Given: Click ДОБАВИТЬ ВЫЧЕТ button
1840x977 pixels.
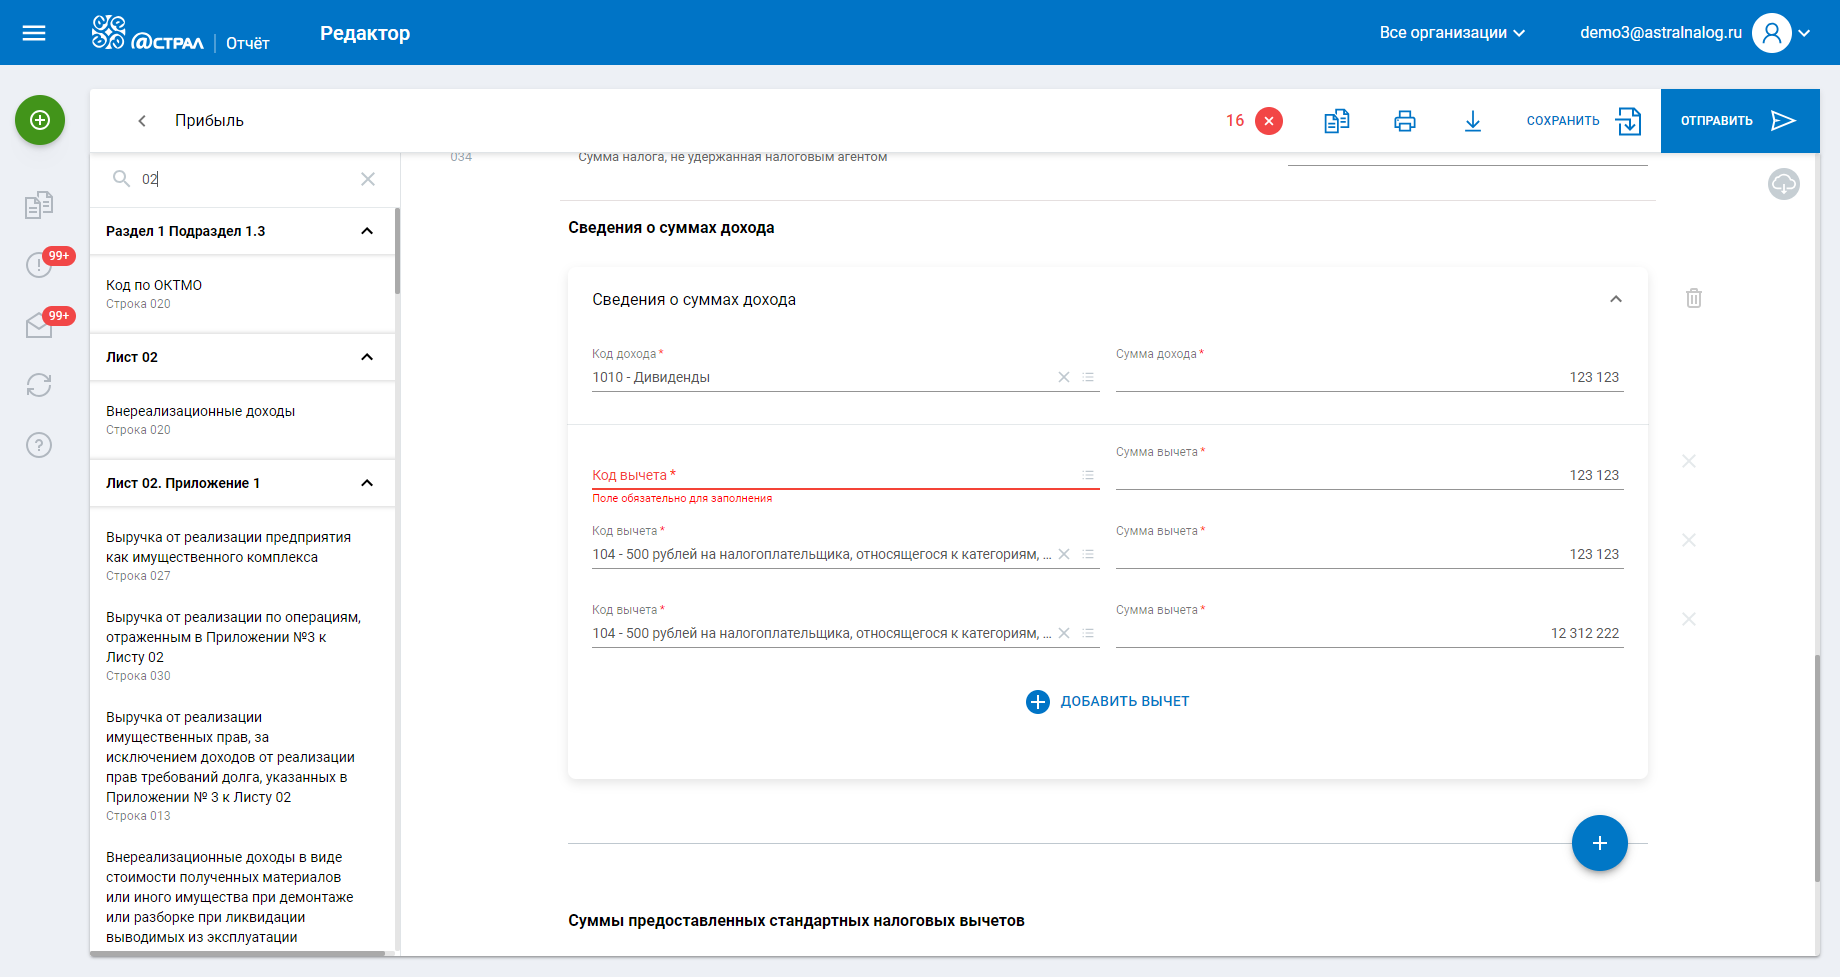Looking at the screenshot, I should click(1108, 702).
